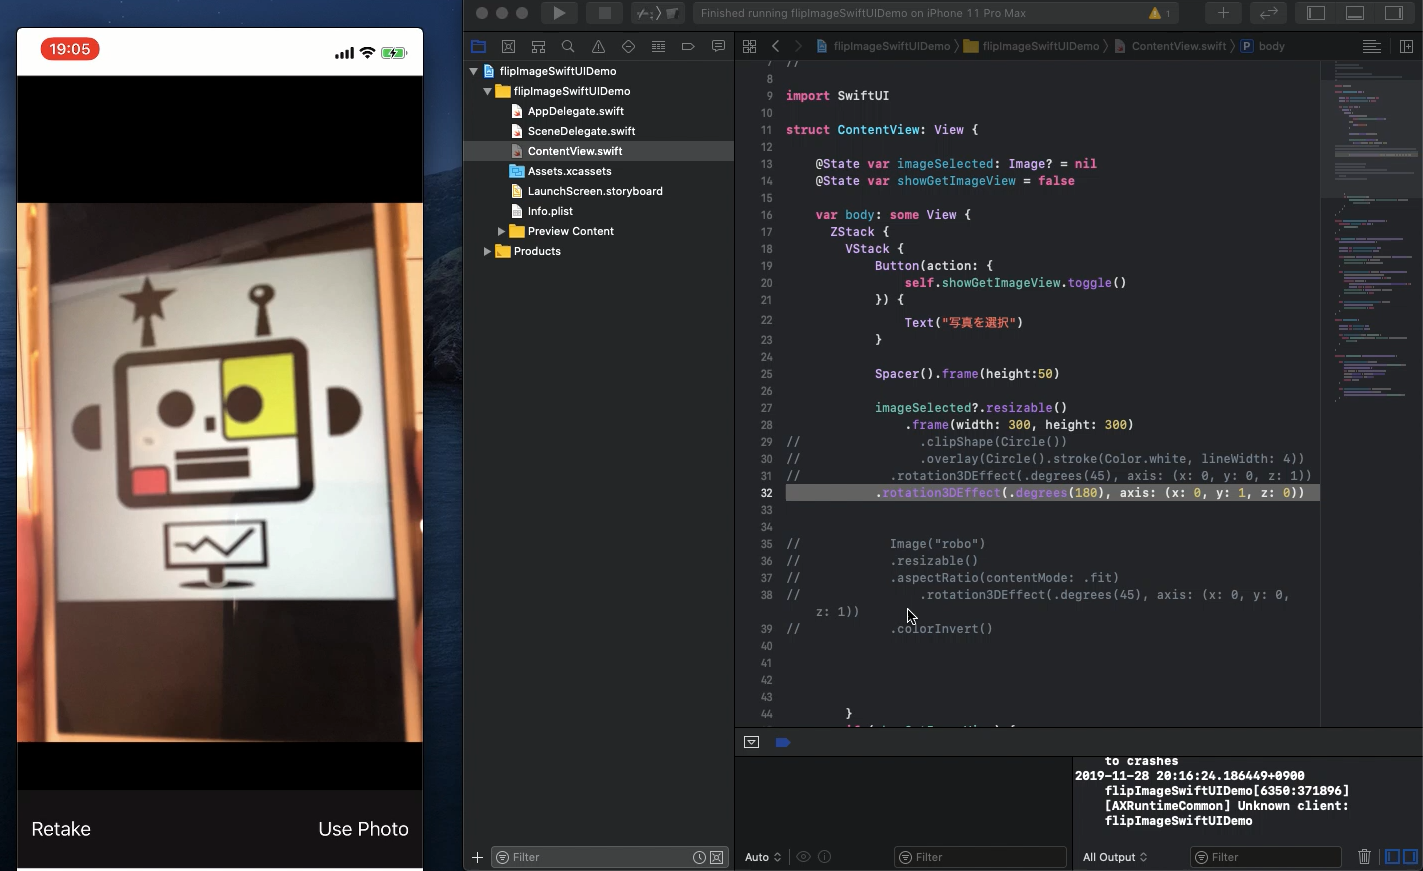This screenshot has width=1423, height=871.
Task: Click the "import SwiftUI" line
Action: pyautogui.click(x=837, y=96)
